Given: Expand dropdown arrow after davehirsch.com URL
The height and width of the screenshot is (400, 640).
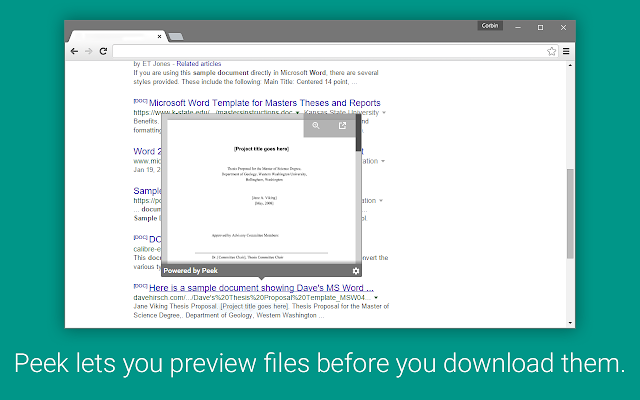Looking at the screenshot, I should (376, 298).
